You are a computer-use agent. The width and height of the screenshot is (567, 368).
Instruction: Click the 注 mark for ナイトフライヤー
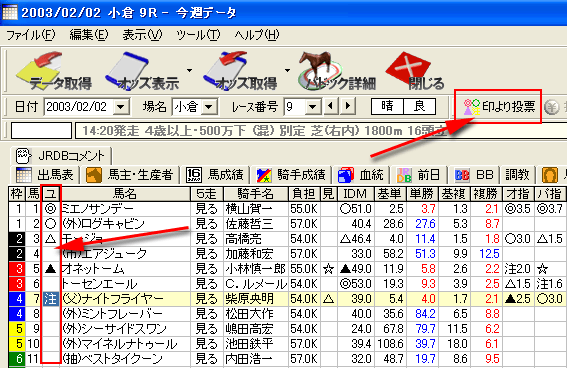[51, 299]
